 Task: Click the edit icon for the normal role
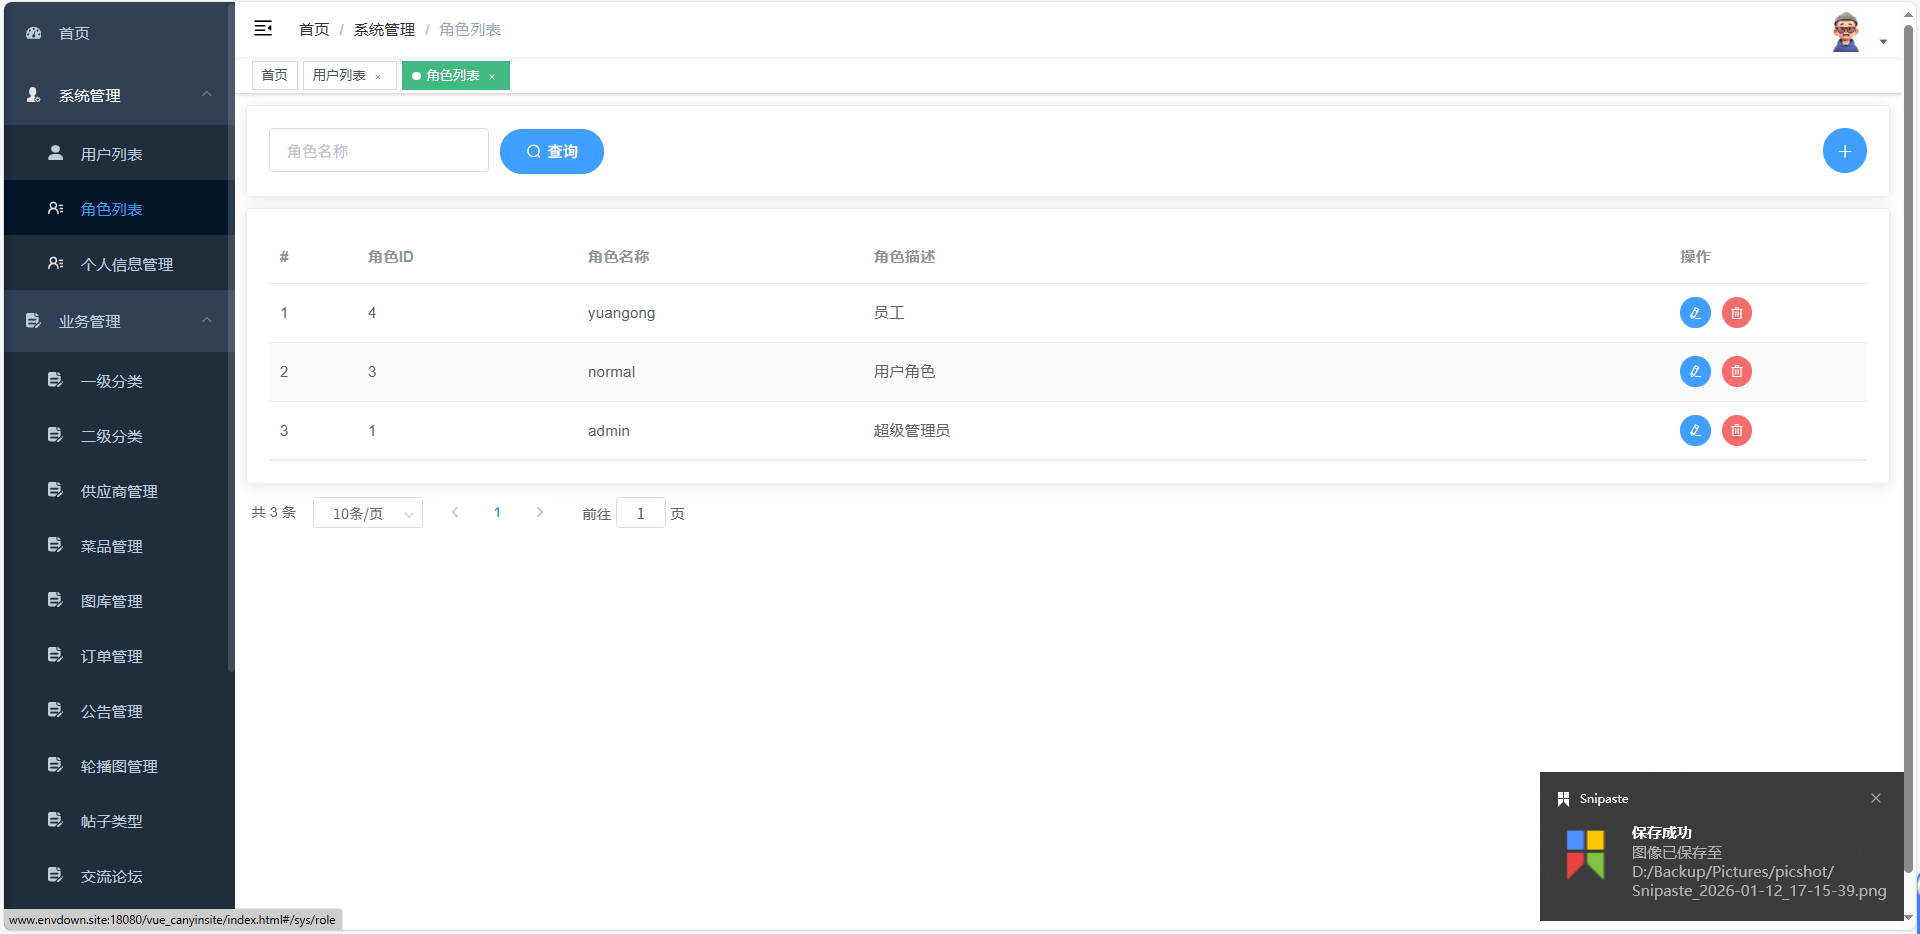1694,371
